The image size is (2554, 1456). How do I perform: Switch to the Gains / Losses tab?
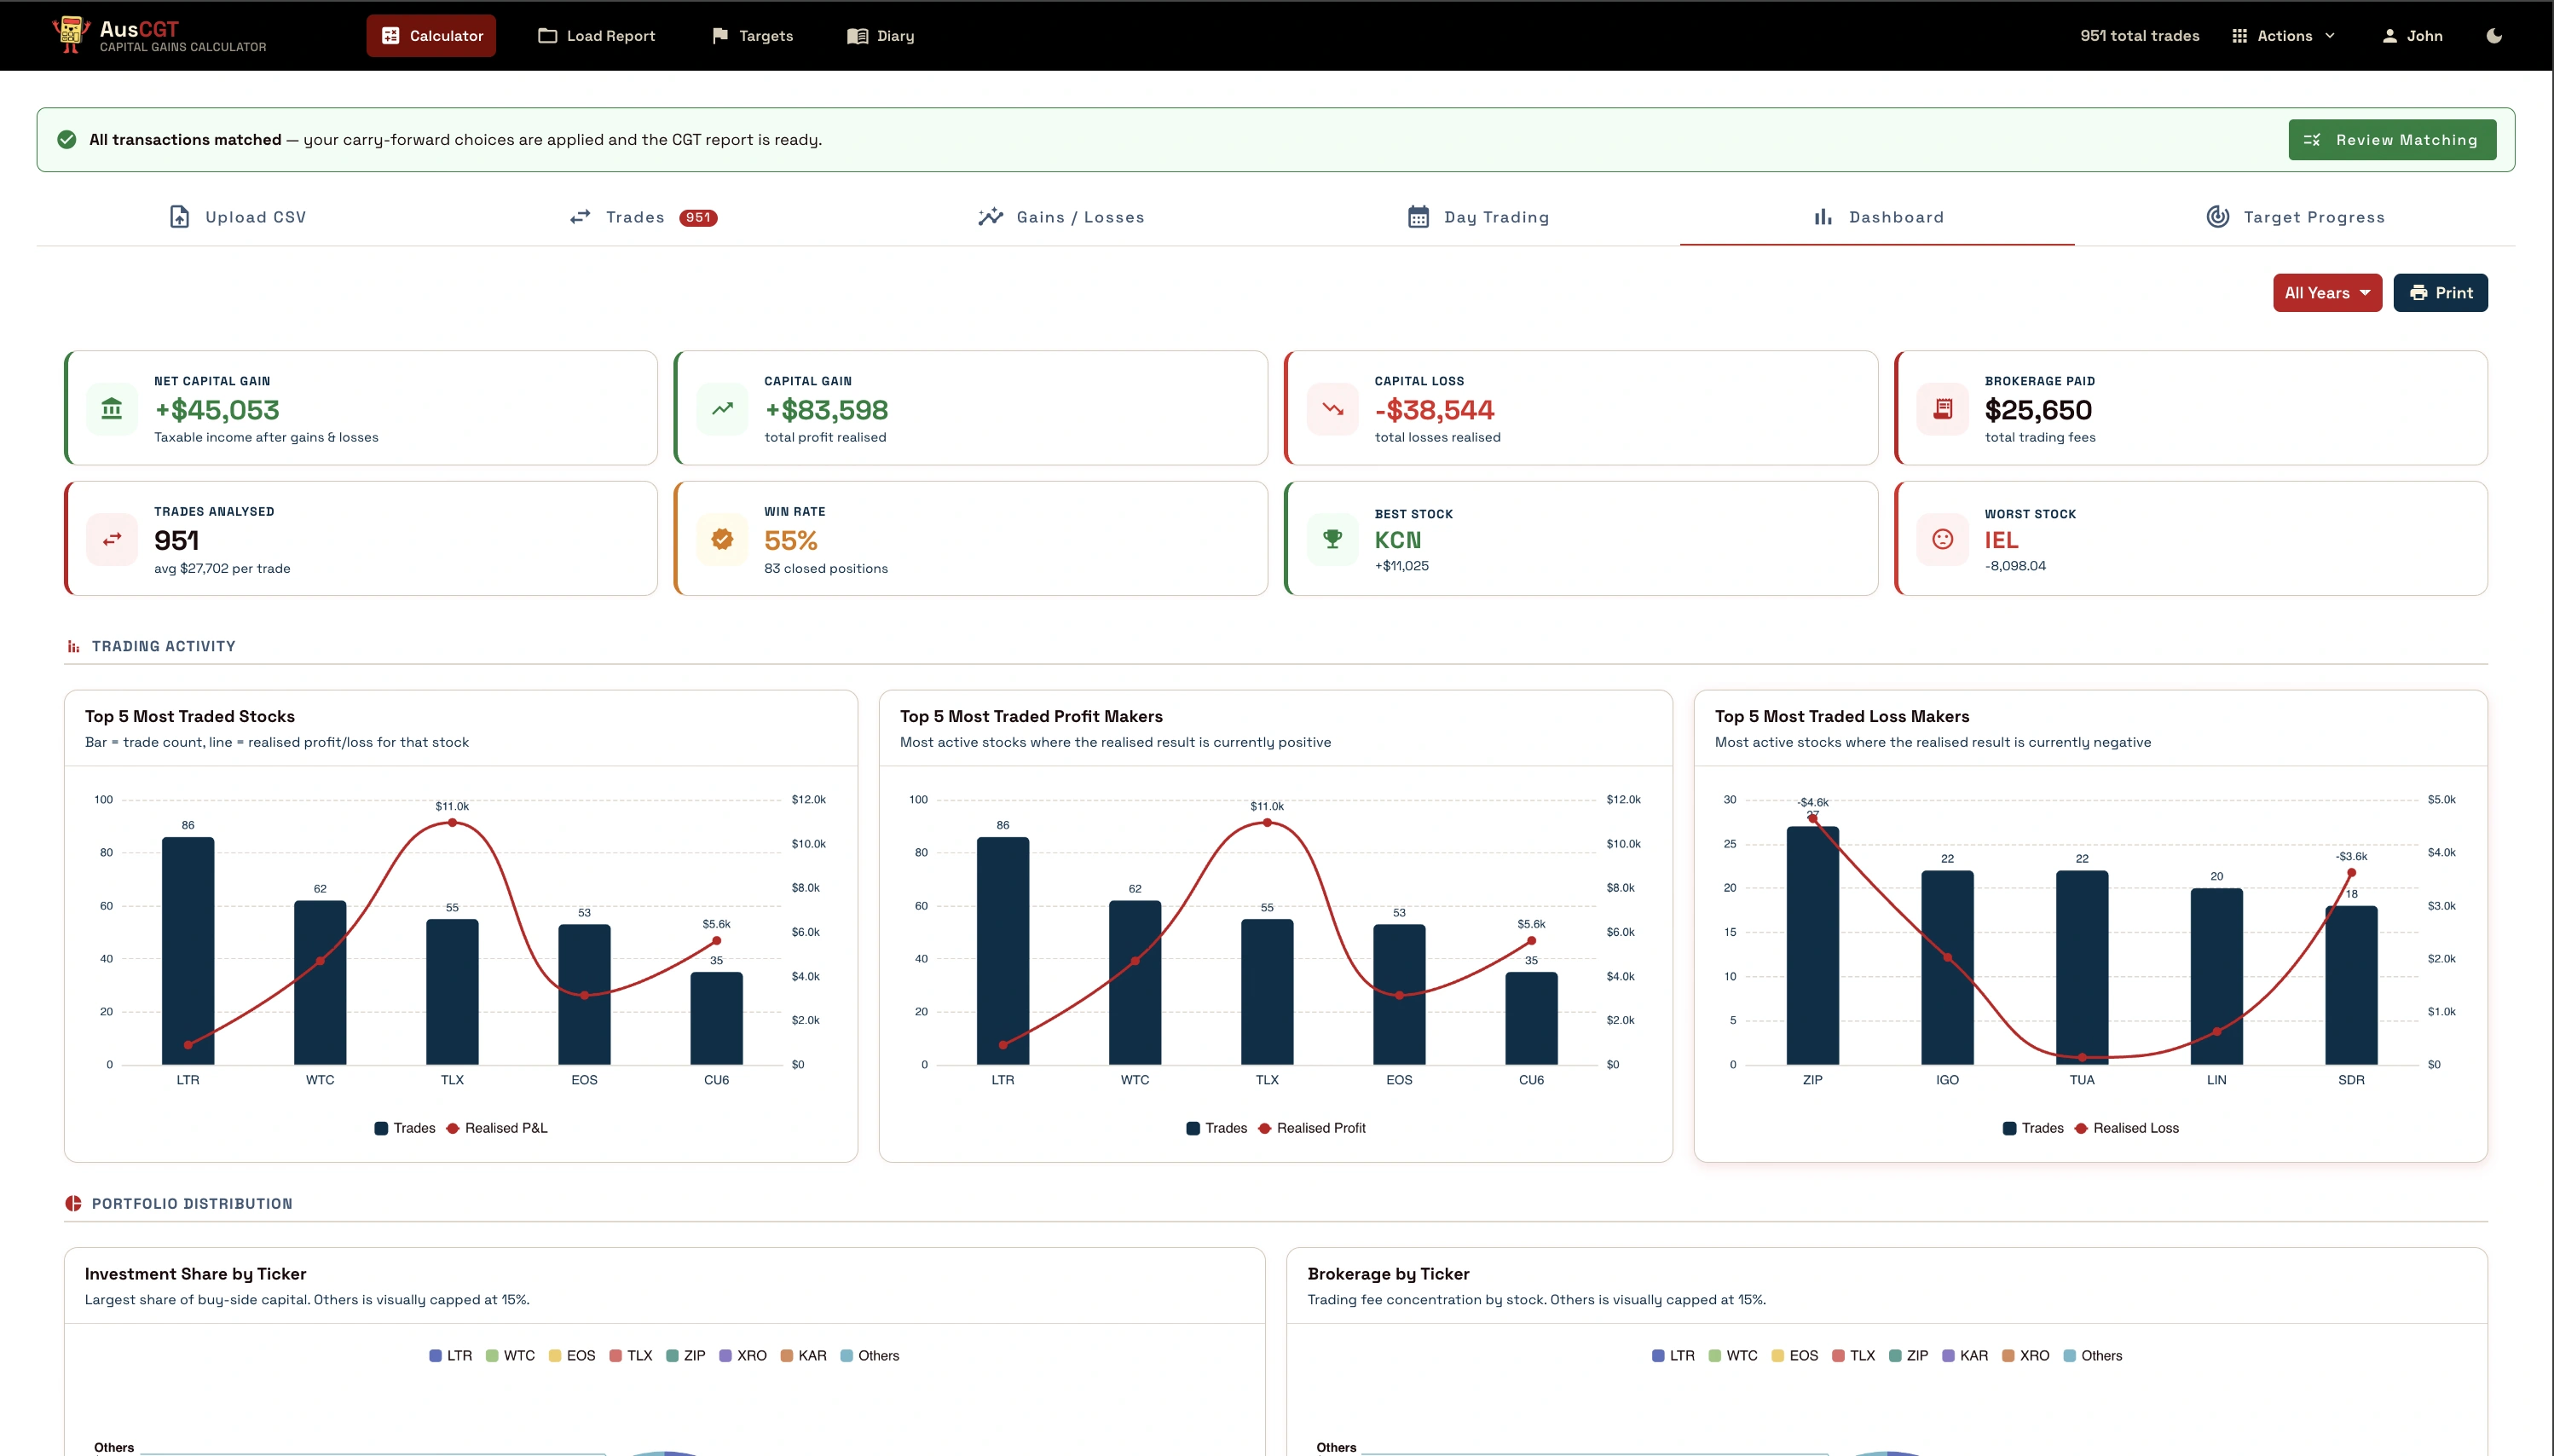[x=1061, y=217]
